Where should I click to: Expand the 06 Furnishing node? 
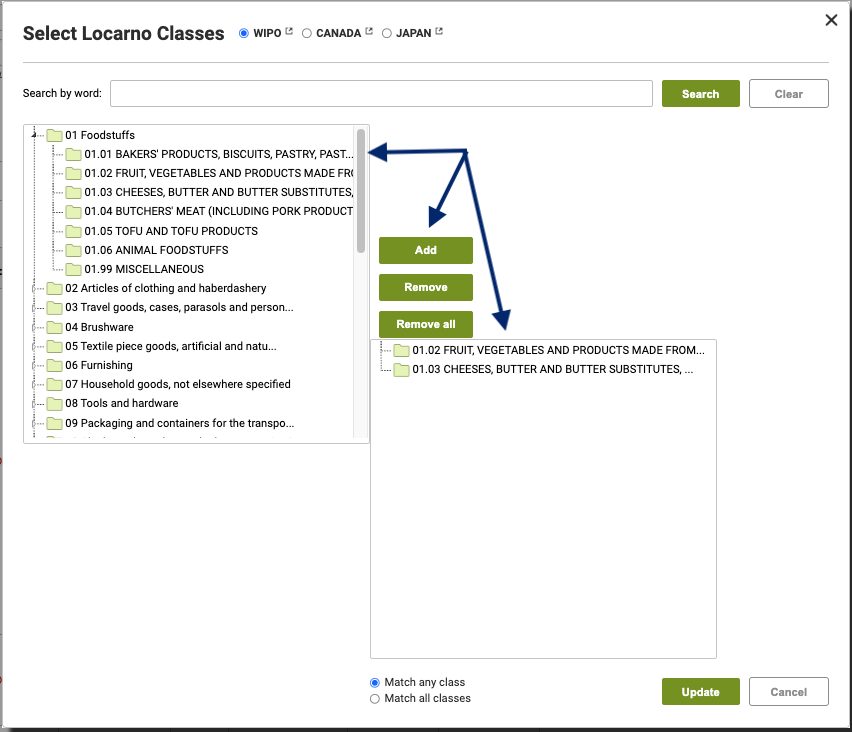point(34,366)
